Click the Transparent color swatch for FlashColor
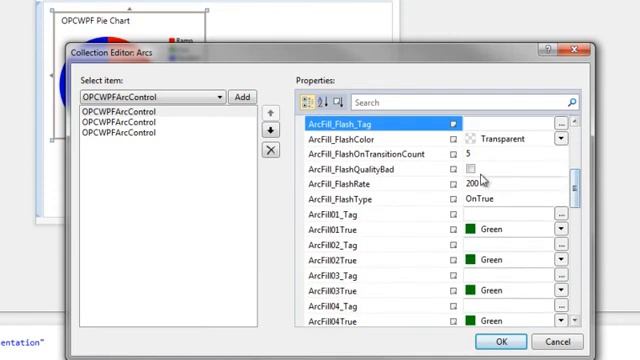Viewport: 640px width, 360px height. point(471,138)
